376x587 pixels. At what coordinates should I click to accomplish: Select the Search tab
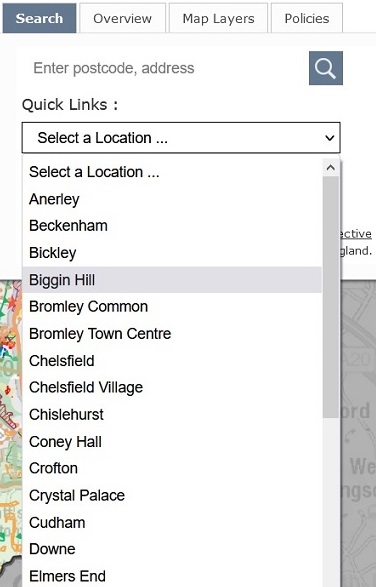(39, 18)
